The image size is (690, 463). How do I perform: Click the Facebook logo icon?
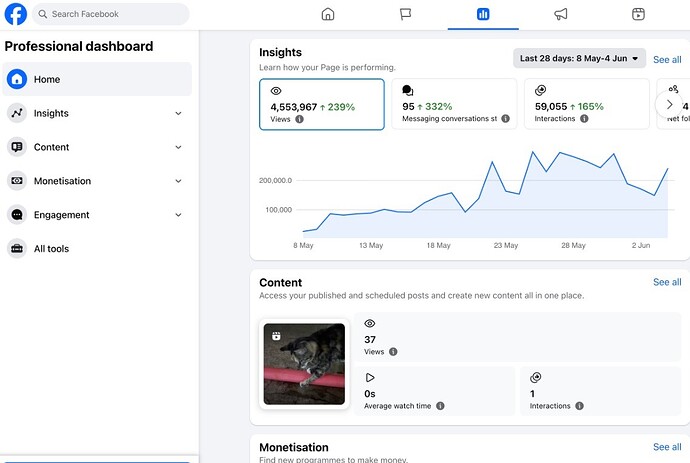tap(15, 14)
